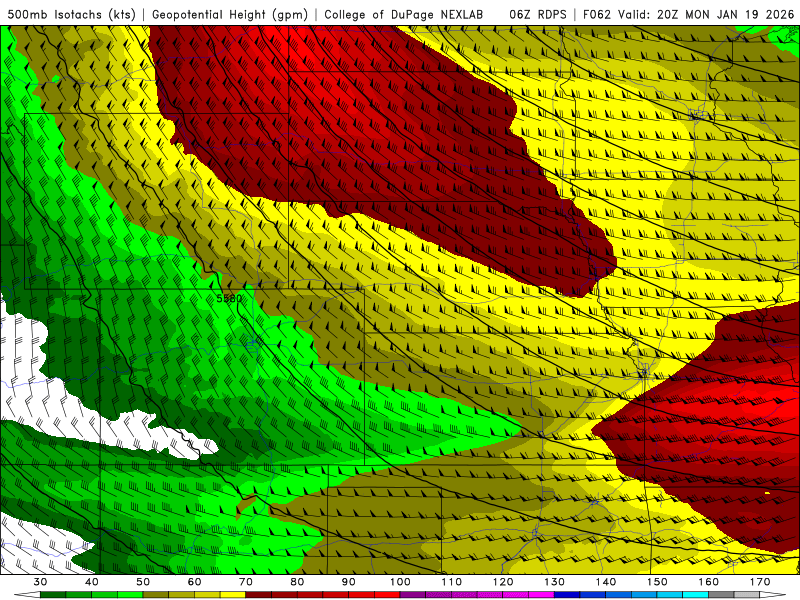The image size is (800, 600).
Task: Click the '140' value on color scale
Action: coord(606,582)
